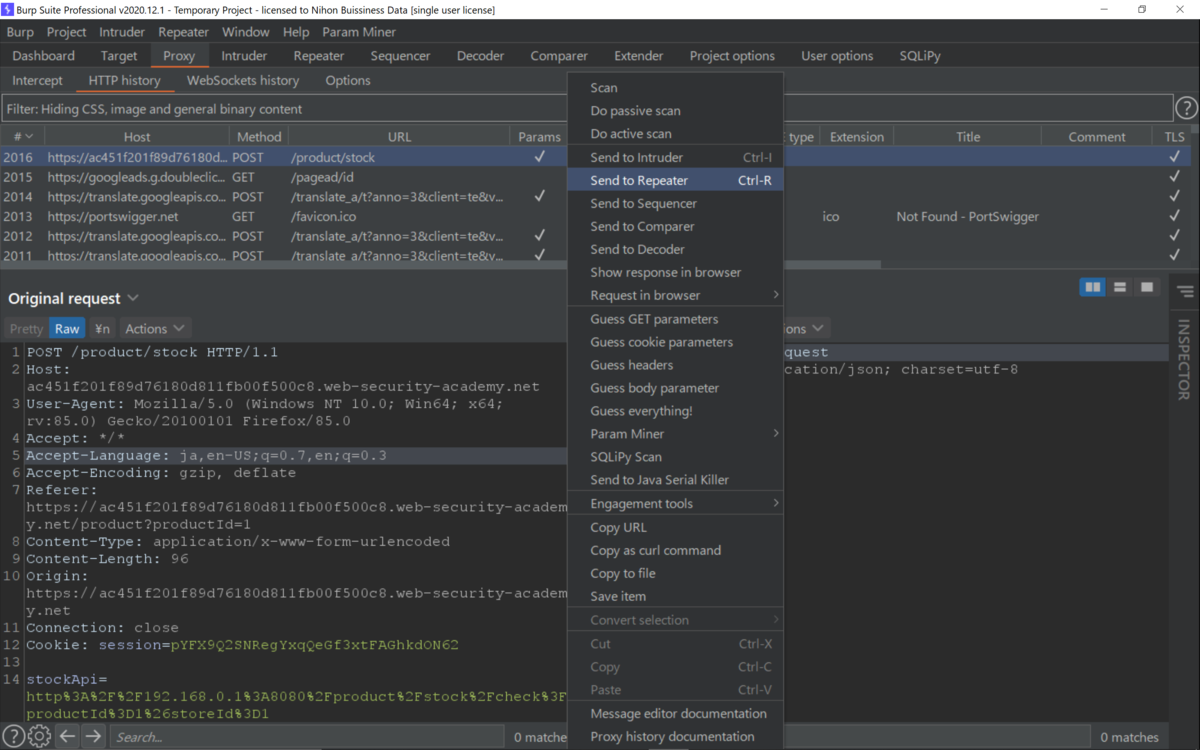Image resolution: width=1200 pixels, height=750 pixels.
Task: Switch to the Intruder tab
Action: [244, 56]
